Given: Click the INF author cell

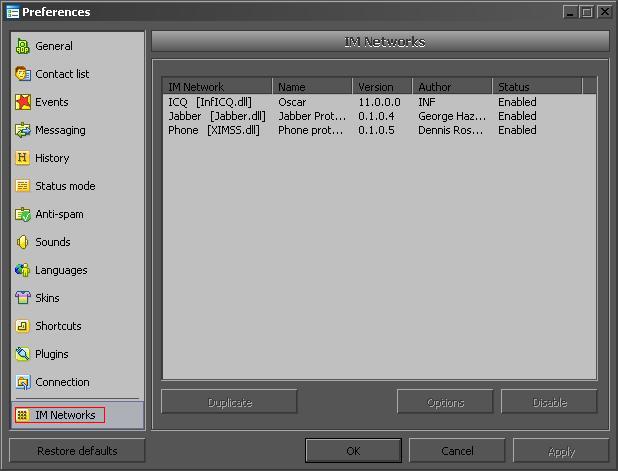Looking at the screenshot, I should [427, 102].
